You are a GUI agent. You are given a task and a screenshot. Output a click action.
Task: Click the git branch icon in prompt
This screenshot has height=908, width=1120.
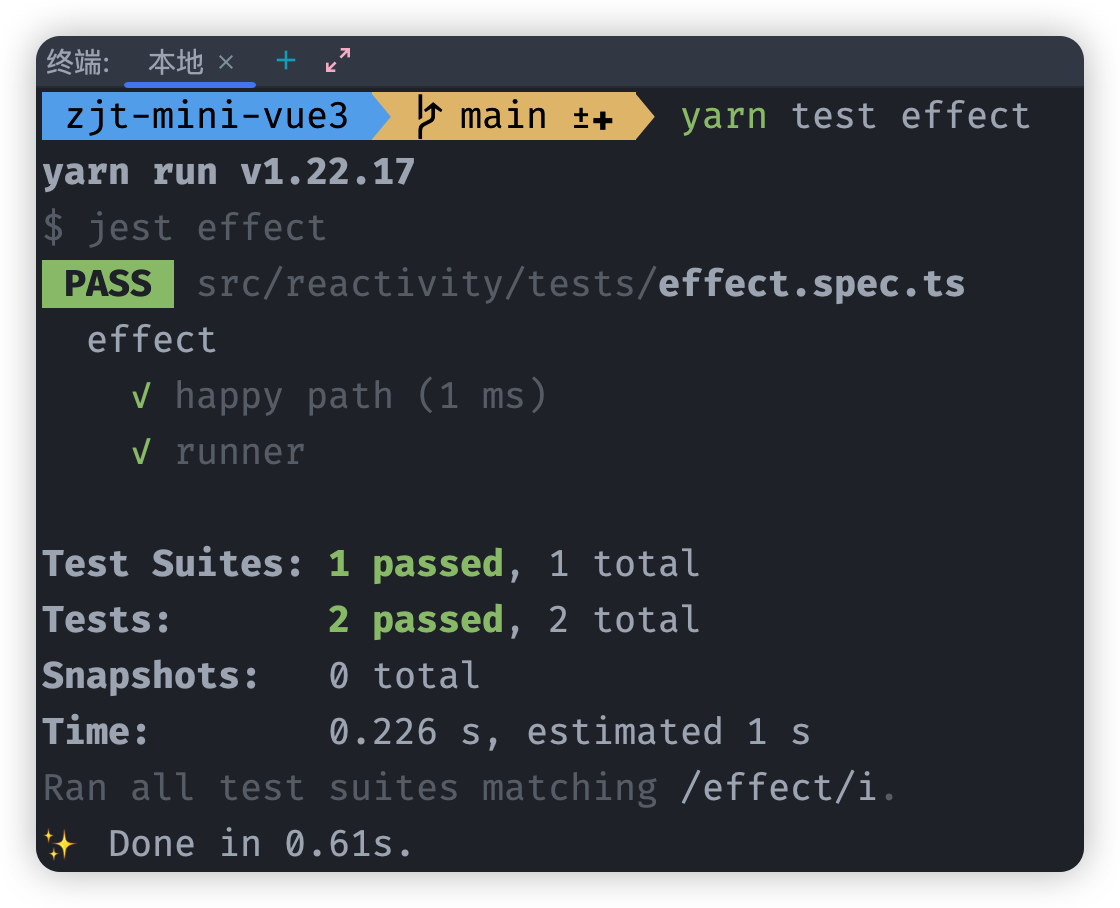click(429, 116)
